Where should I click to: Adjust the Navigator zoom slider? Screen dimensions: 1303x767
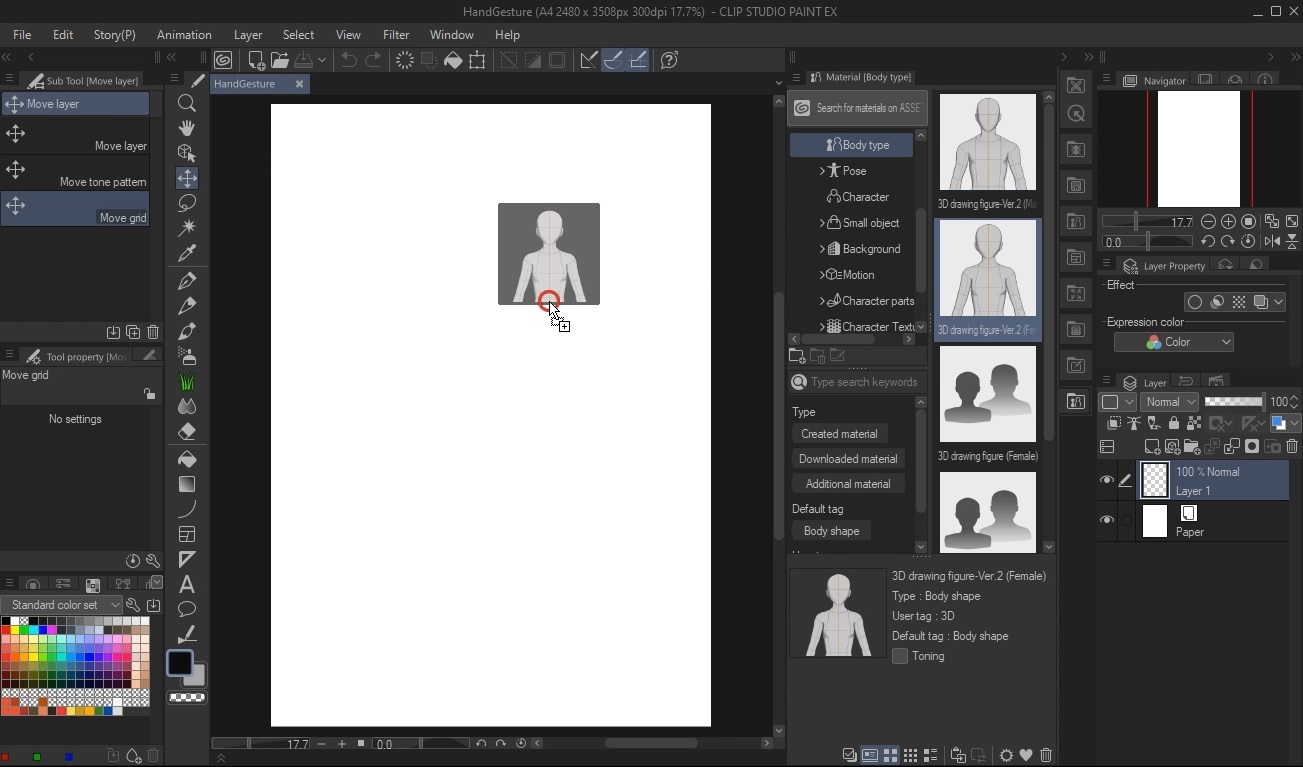click(1136, 222)
